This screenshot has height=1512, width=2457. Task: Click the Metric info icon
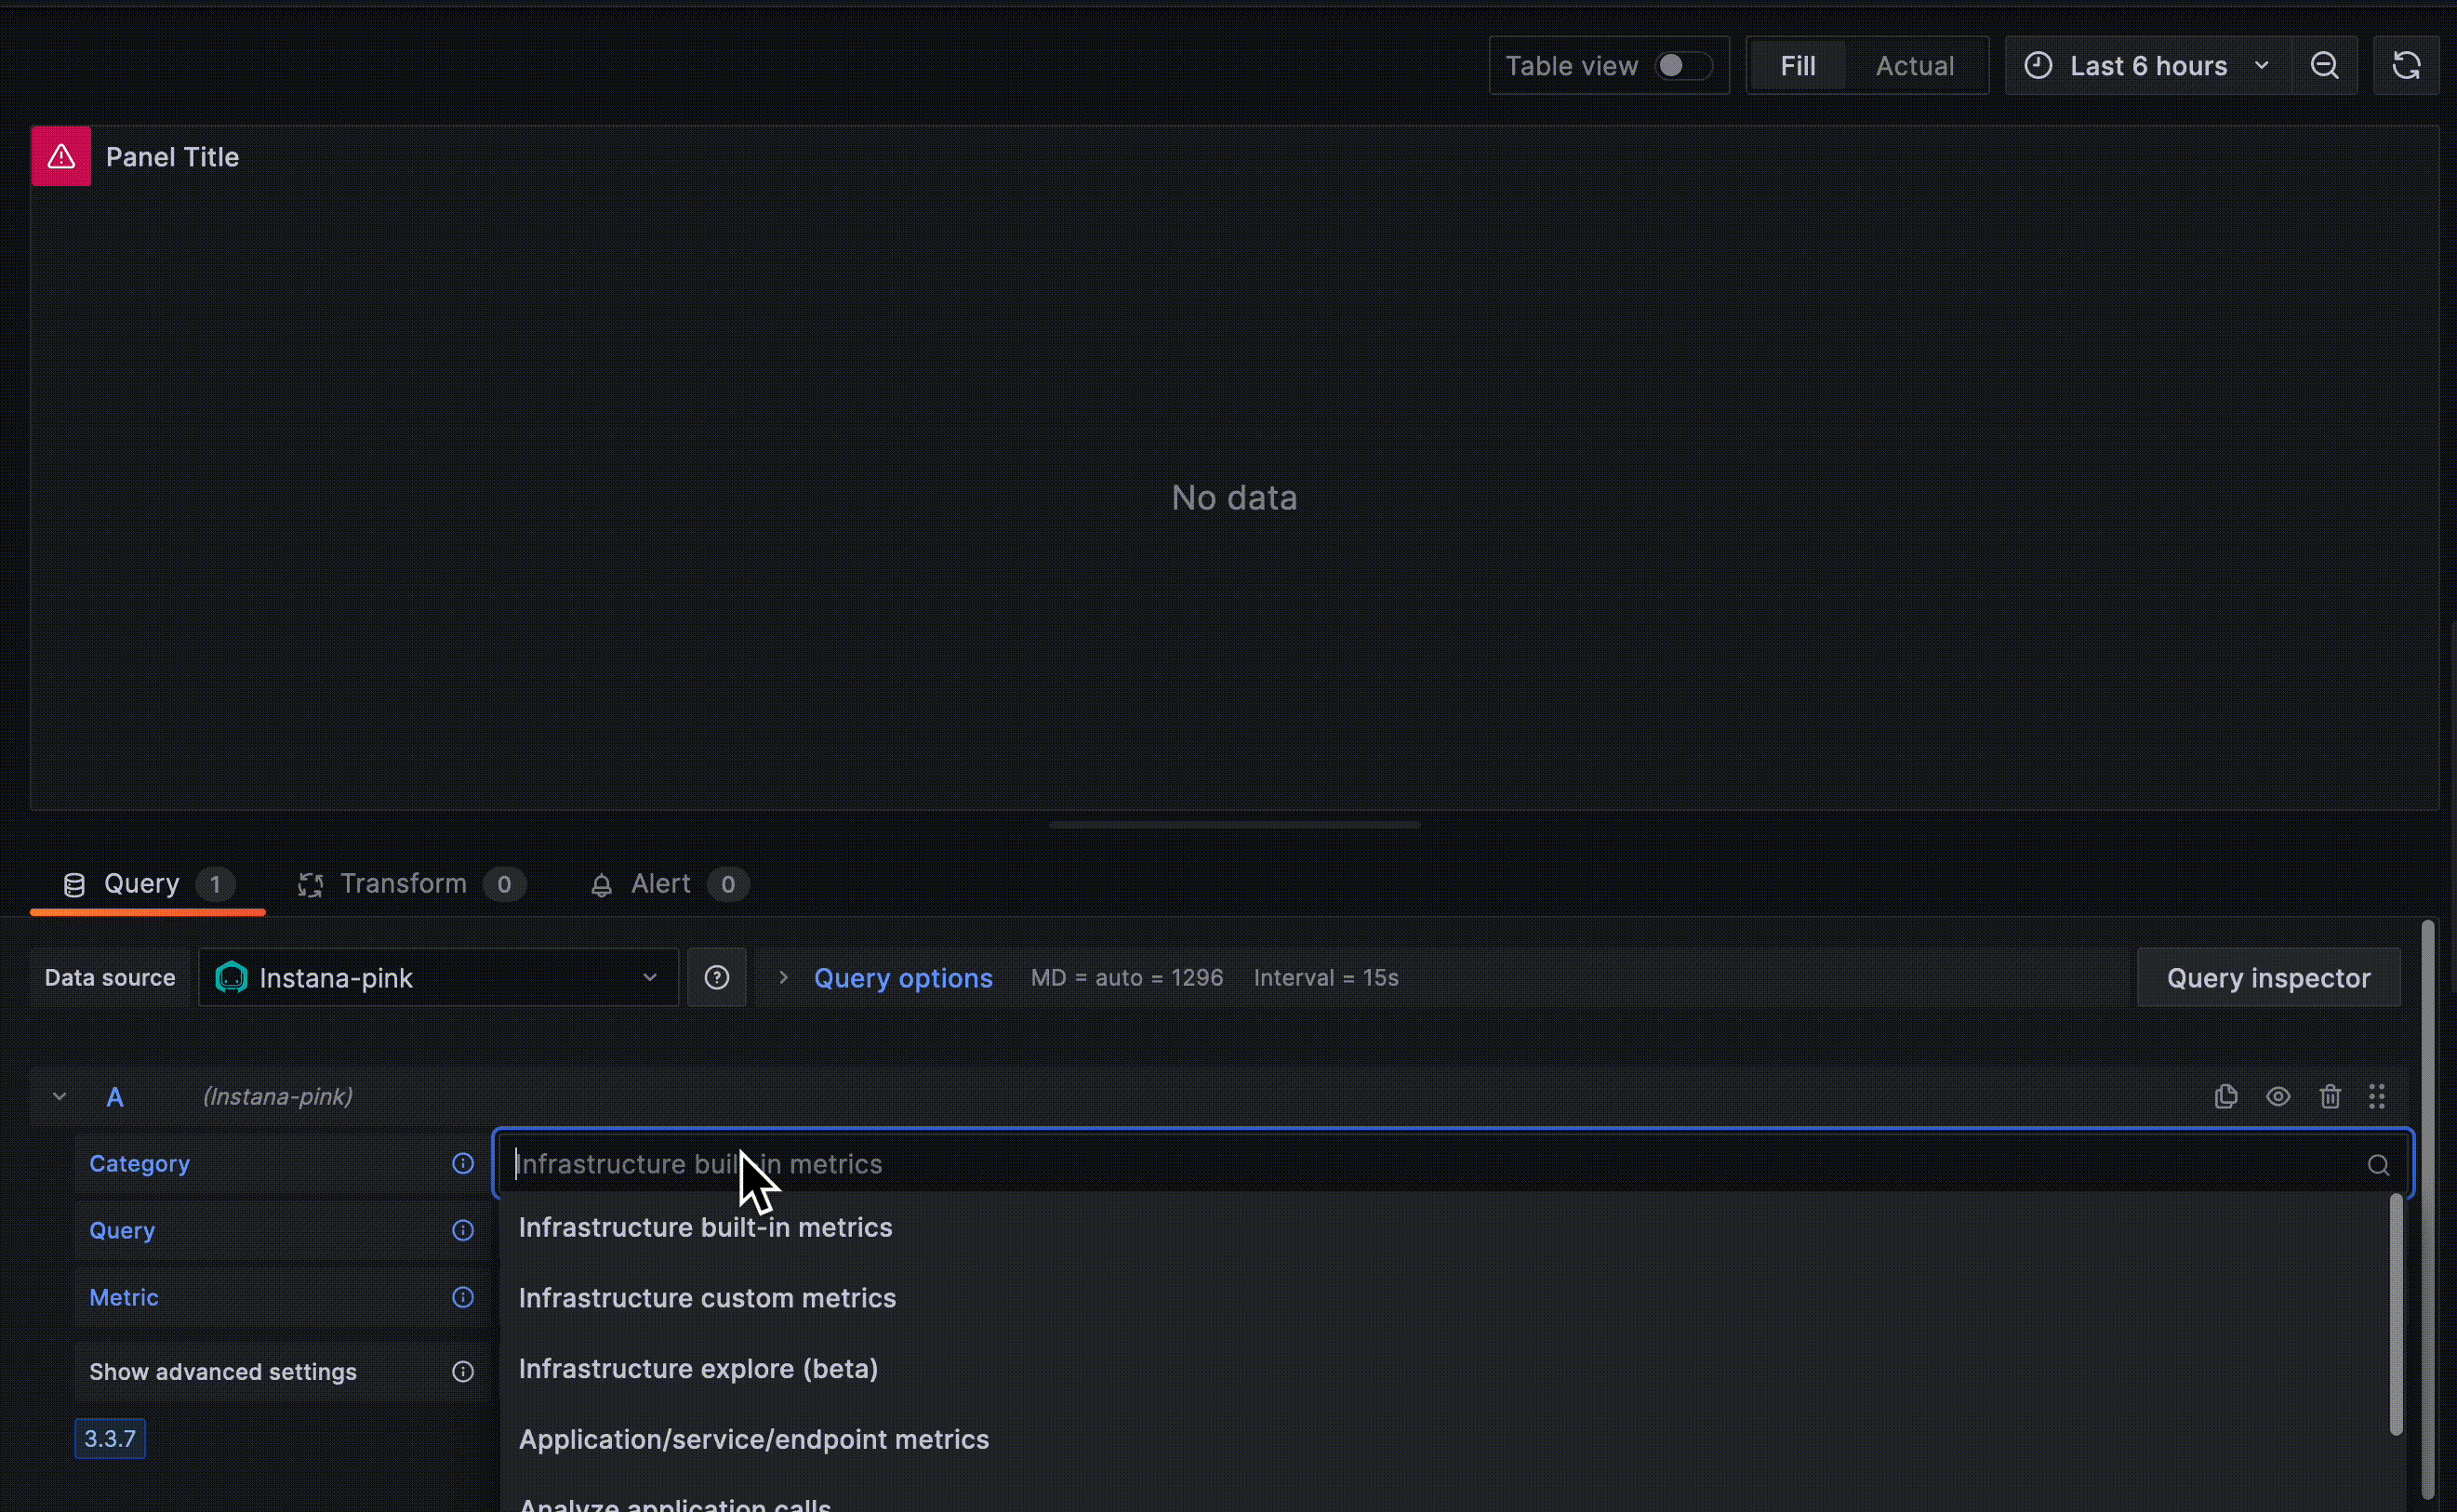click(x=462, y=1297)
